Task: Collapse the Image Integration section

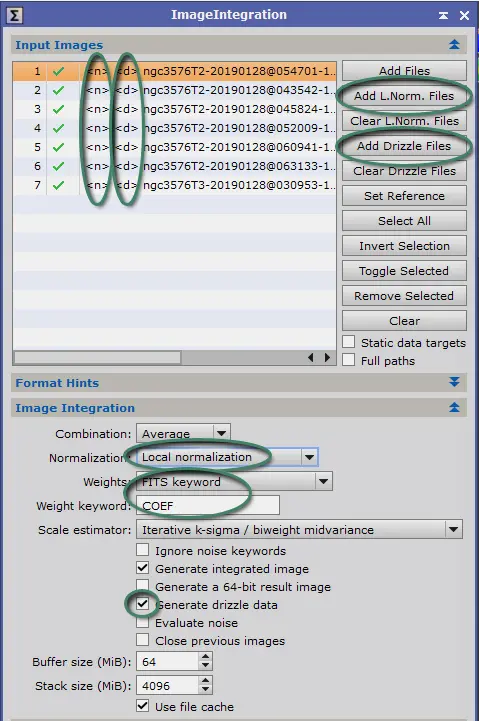Action: (454, 407)
